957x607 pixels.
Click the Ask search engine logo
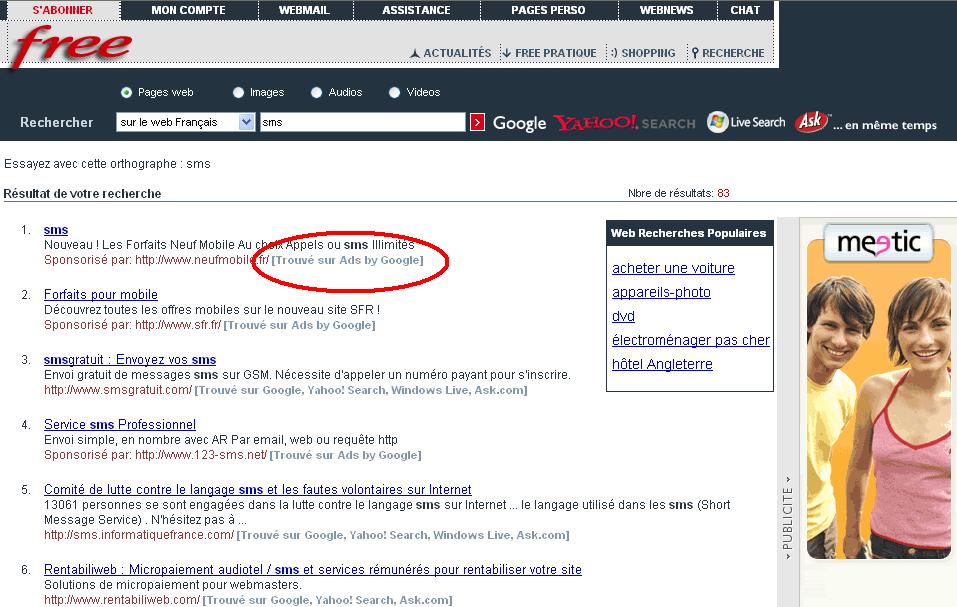(812, 121)
